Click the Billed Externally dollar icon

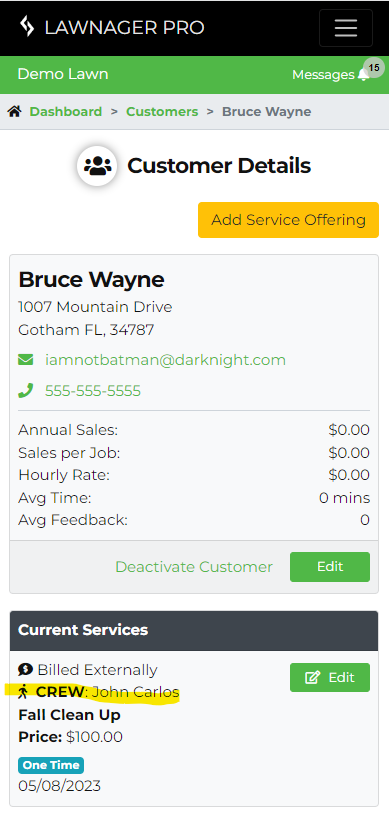pos(25,670)
